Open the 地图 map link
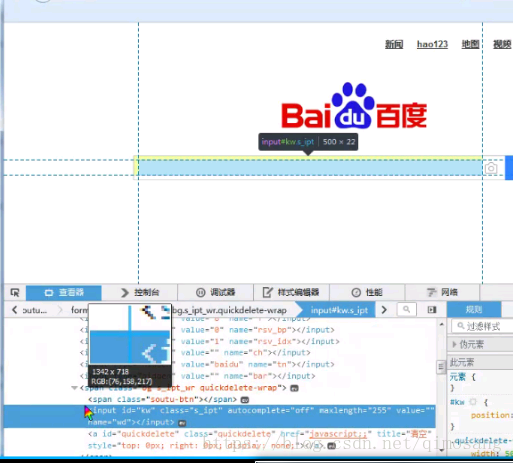 pos(470,44)
